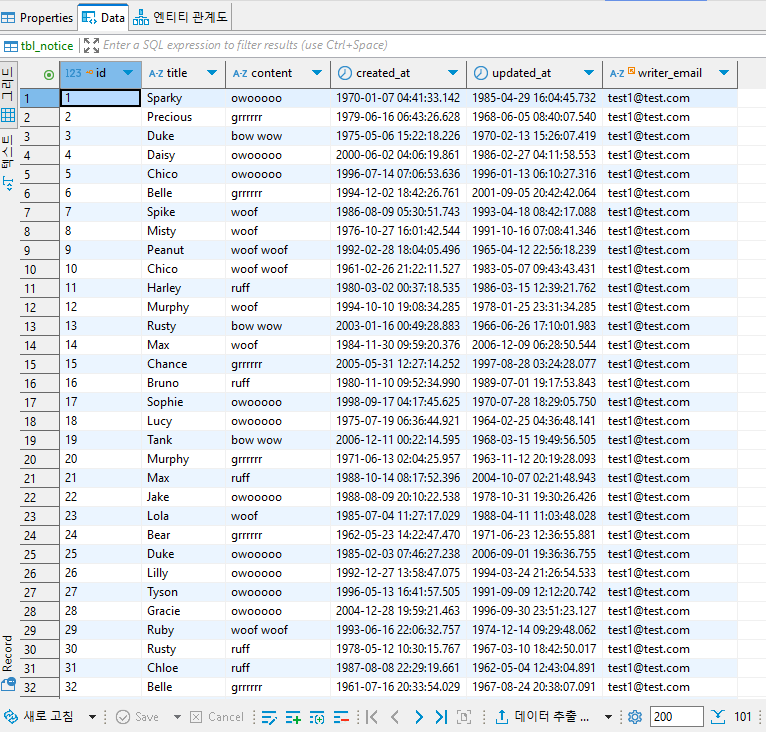Click the fetch all rows icon next to 101
Image resolution: width=766 pixels, height=732 pixels.
718,717
